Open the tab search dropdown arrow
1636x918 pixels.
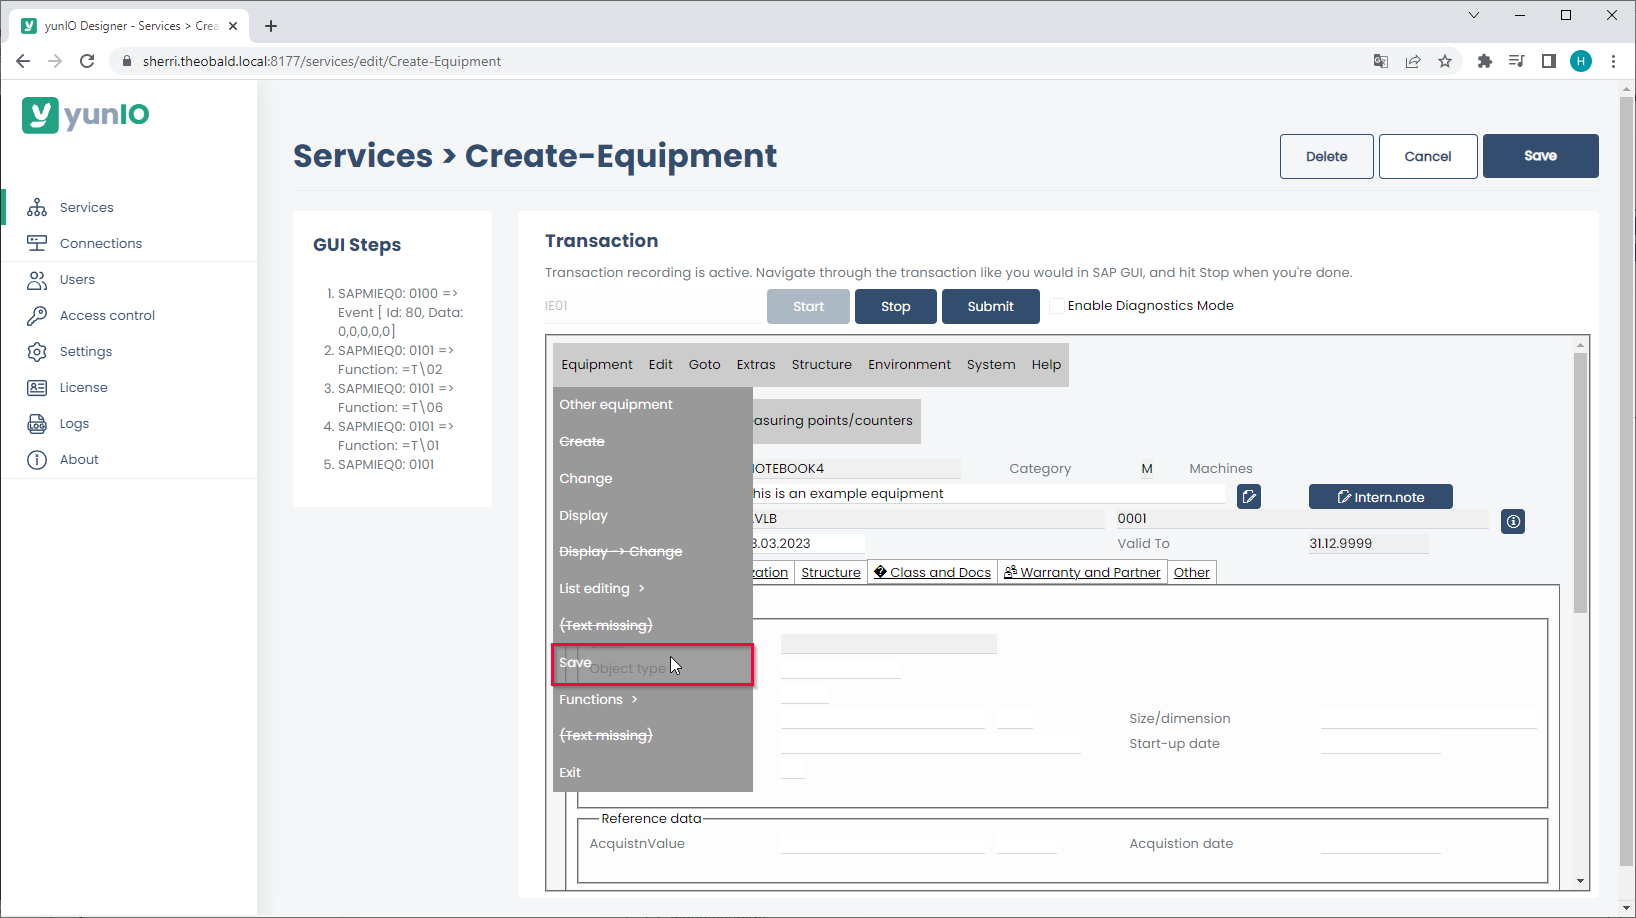[x=1473, y=15]
